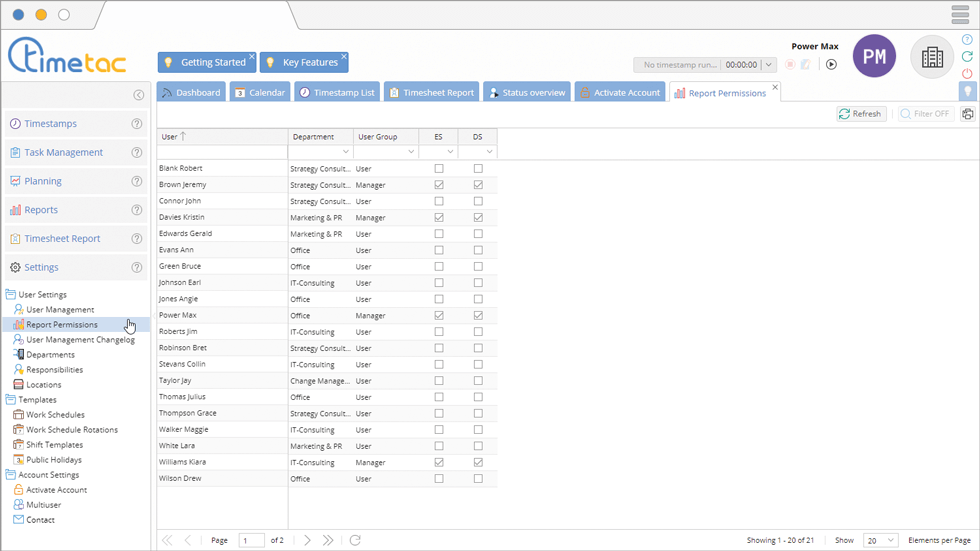The image size is (980, 551).
Task: Toggle DS checkbox for Evans Ann
Action: click(478, 250)
